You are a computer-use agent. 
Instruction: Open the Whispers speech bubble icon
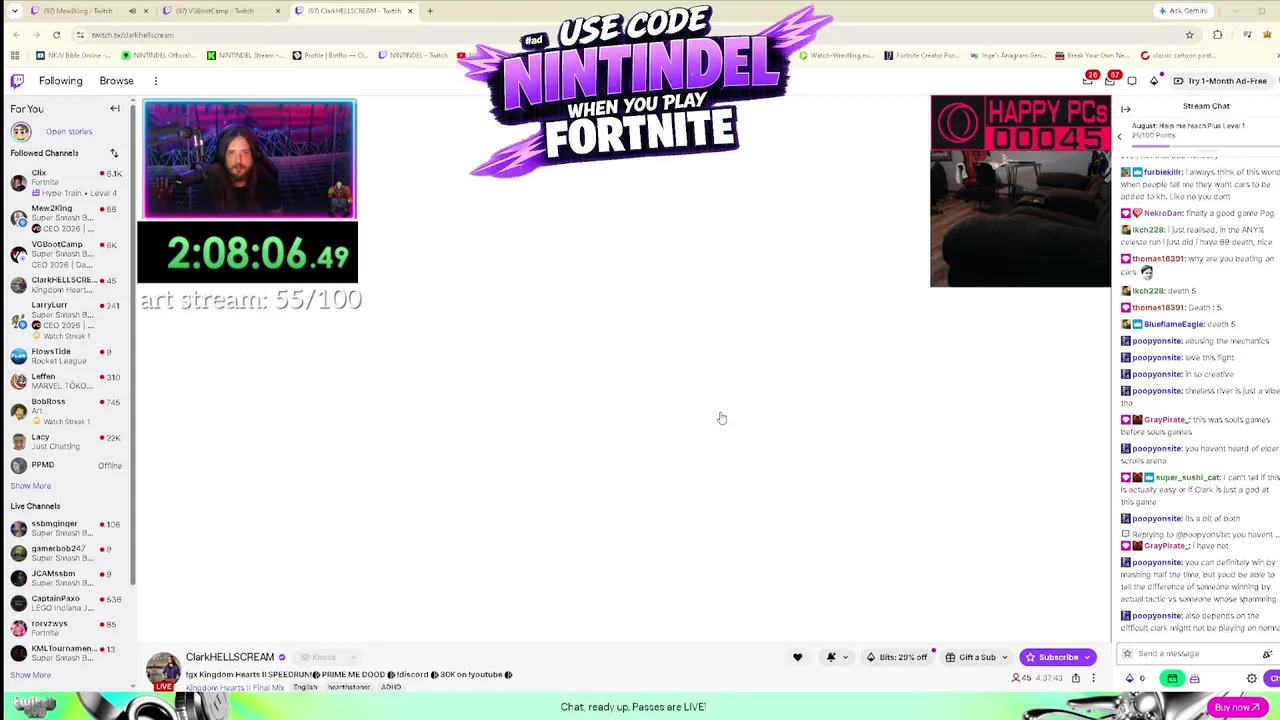coord(1132,81)
